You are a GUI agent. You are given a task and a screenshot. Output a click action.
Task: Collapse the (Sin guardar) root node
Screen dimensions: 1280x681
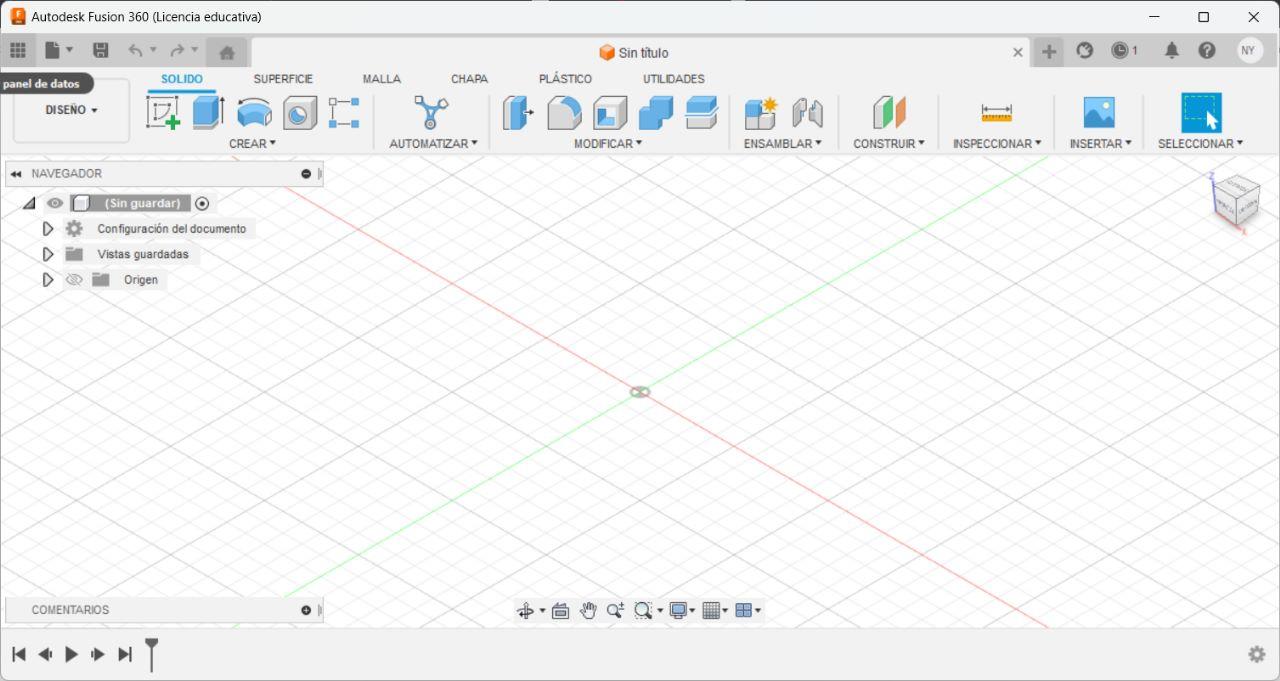[x=28, y=203]
